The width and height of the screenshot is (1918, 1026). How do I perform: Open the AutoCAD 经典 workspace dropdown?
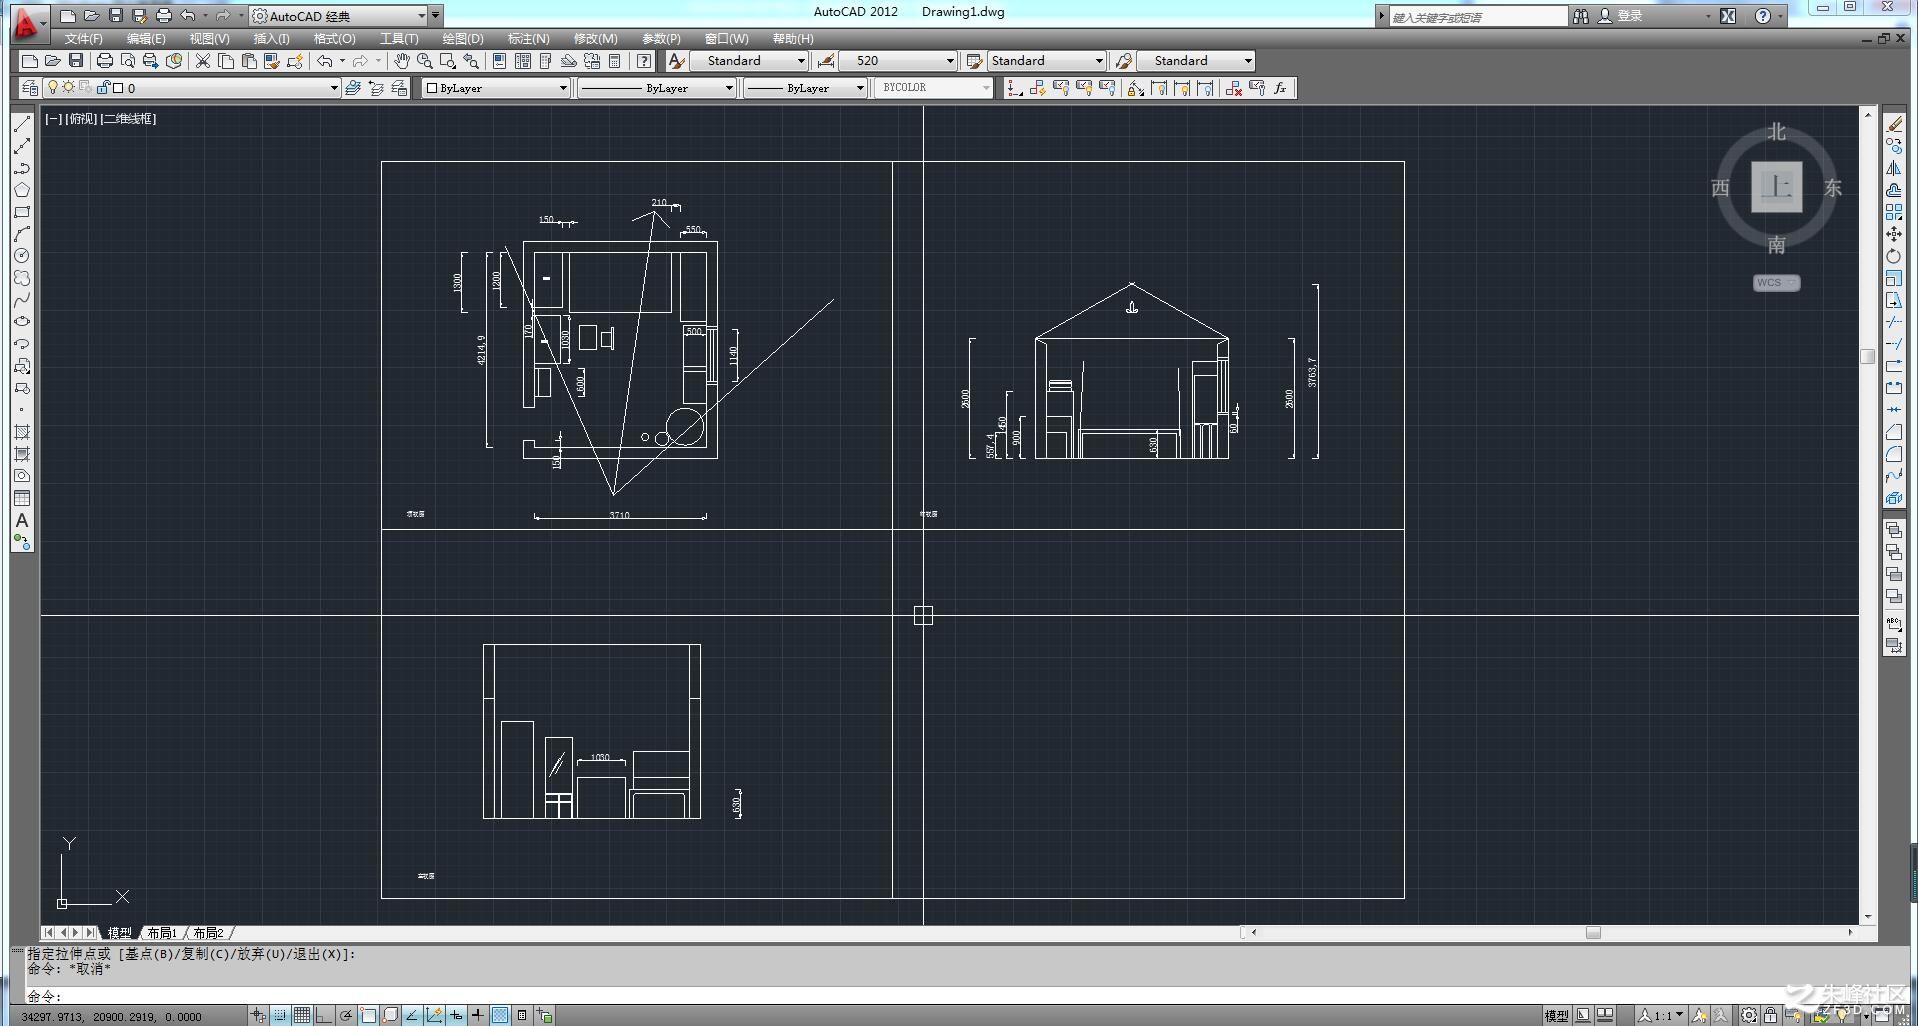click(x=339, y=16)
